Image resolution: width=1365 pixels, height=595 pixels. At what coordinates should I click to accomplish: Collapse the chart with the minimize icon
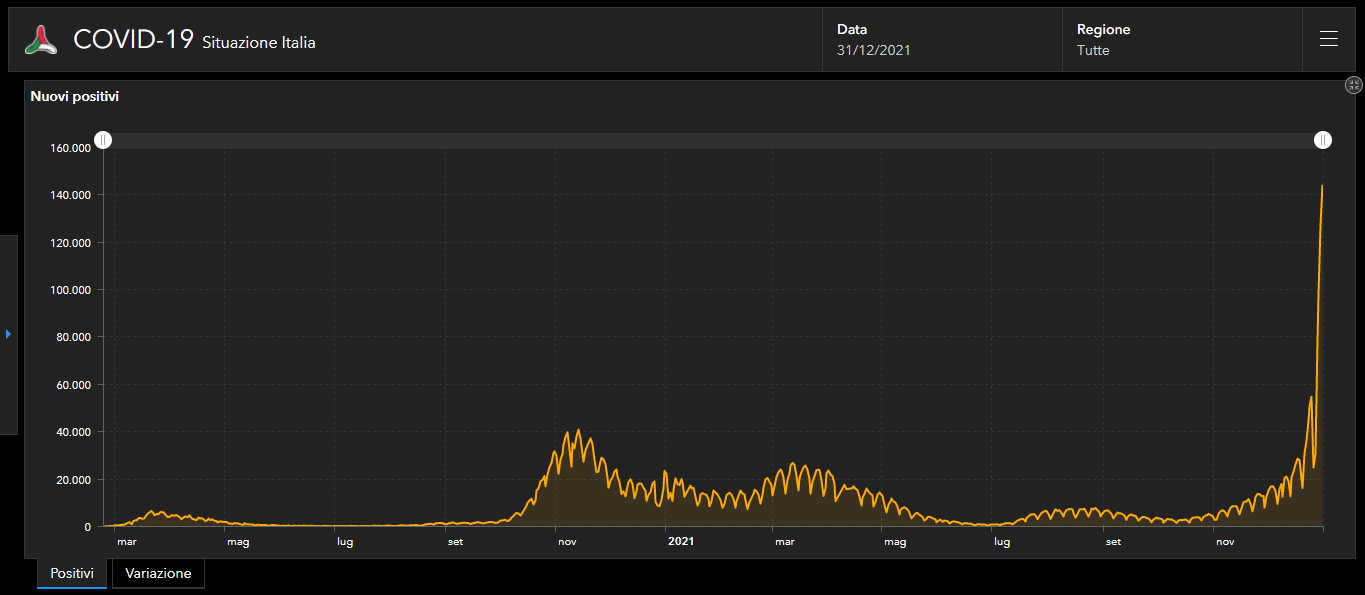click(1354, 85)
